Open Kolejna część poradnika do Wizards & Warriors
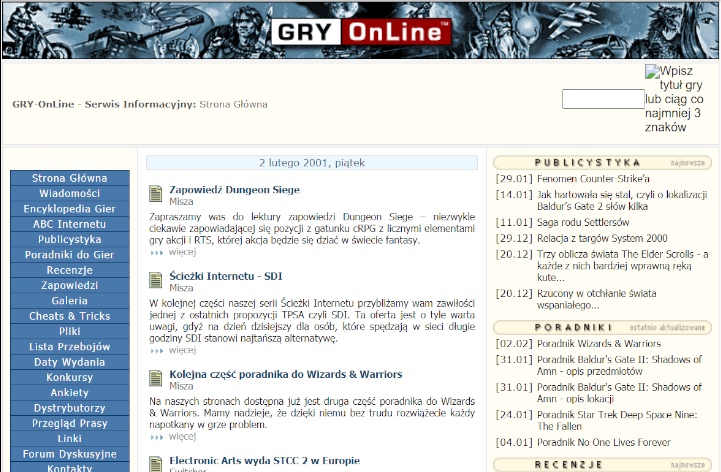Image resolution: width=721 pixels, height=472 pixels. tap(286, 374)
